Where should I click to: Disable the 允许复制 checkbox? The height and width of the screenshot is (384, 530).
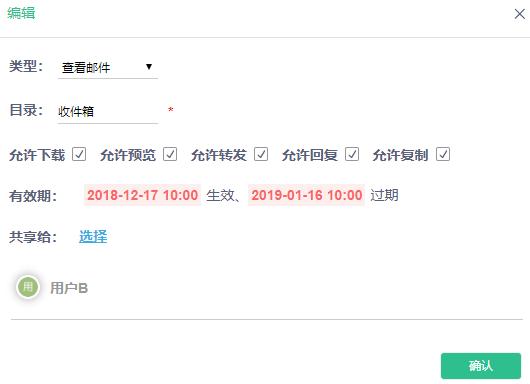(443, 154)
